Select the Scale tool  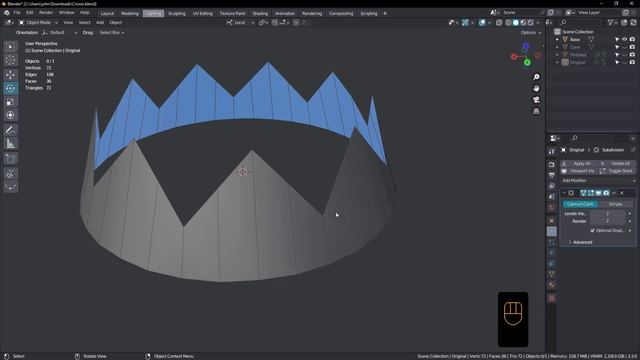point(11,102)
